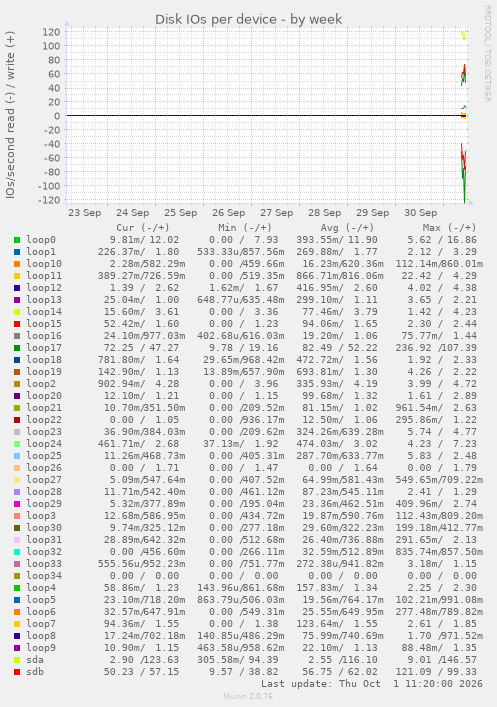Click the '-120' y-axis label at bottom

[x=49, y=200]
